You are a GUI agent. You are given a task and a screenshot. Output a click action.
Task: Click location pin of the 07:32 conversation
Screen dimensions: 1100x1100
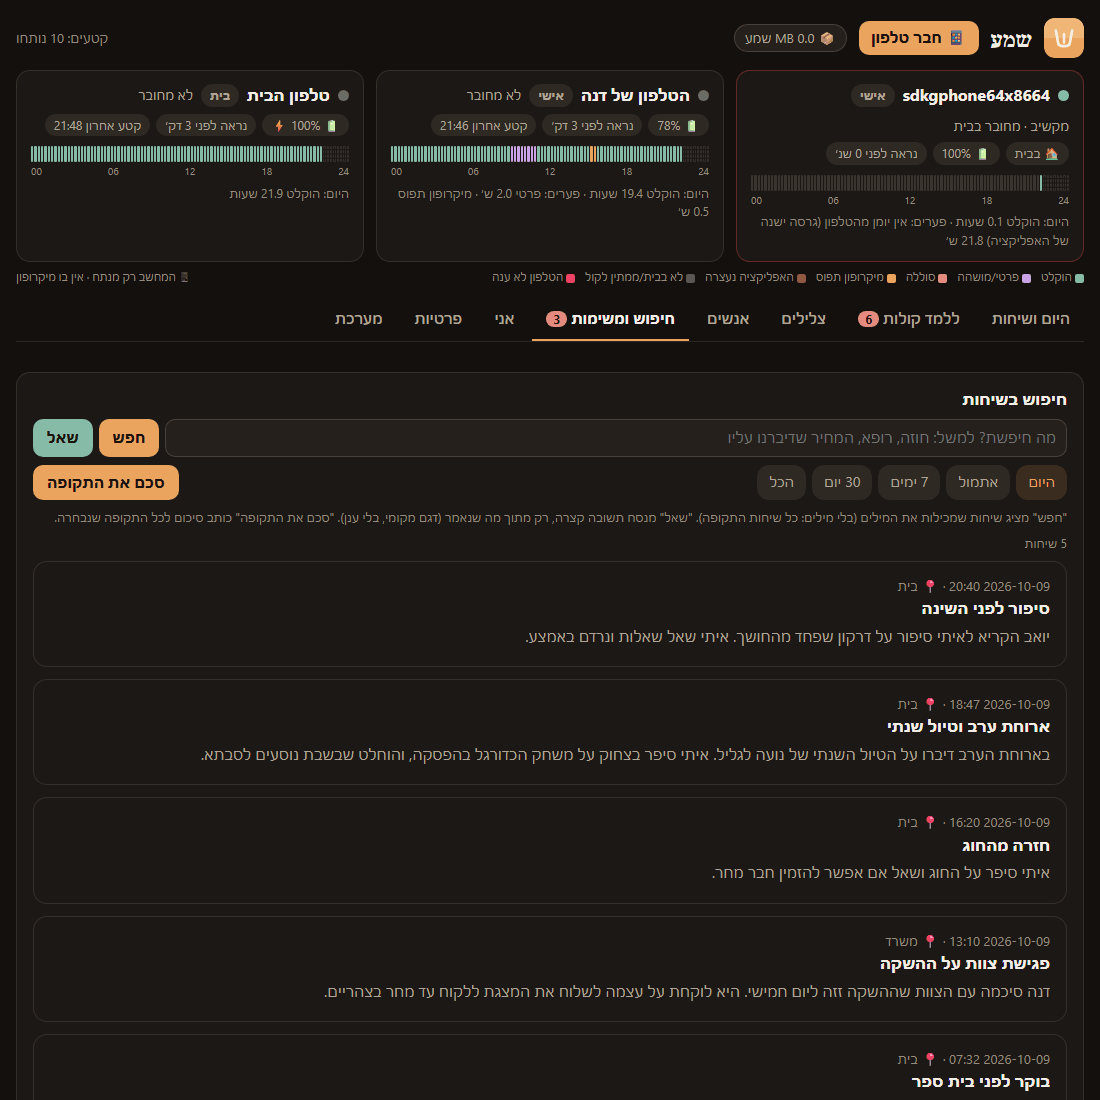[x=930, y=1059]
